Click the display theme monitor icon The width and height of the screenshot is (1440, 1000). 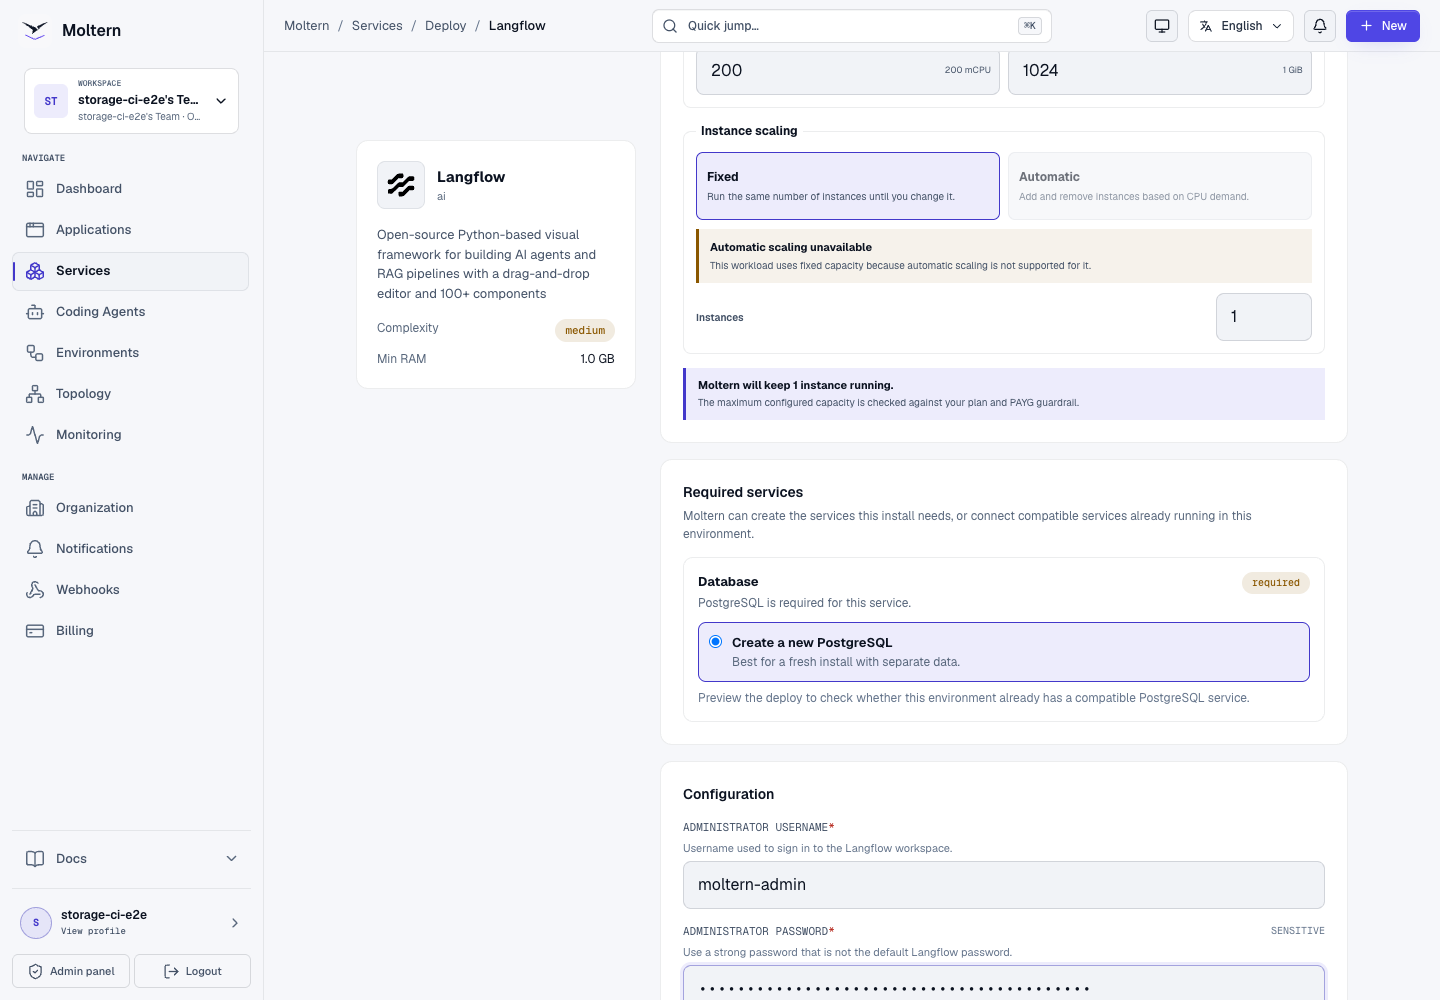click(1162, 26)
